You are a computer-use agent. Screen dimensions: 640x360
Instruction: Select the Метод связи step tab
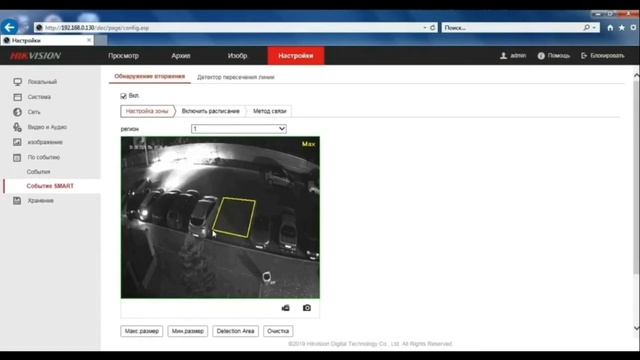pyautogui.click(x=269, y=111)
